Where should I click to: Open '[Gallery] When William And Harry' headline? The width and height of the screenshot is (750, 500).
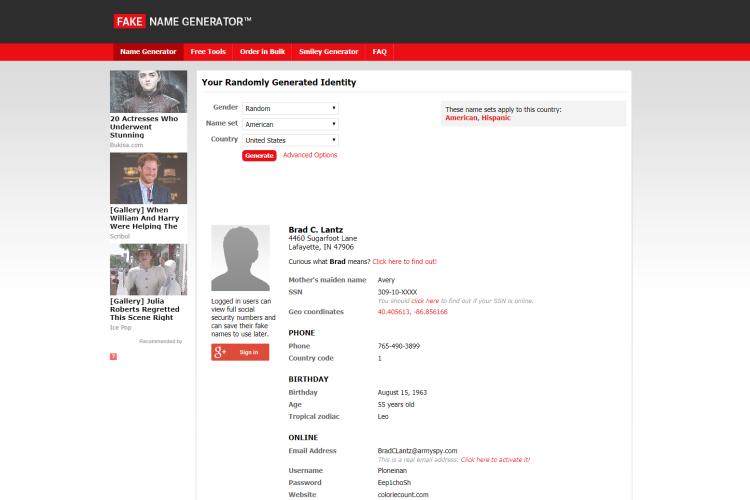tap(144, 218)
